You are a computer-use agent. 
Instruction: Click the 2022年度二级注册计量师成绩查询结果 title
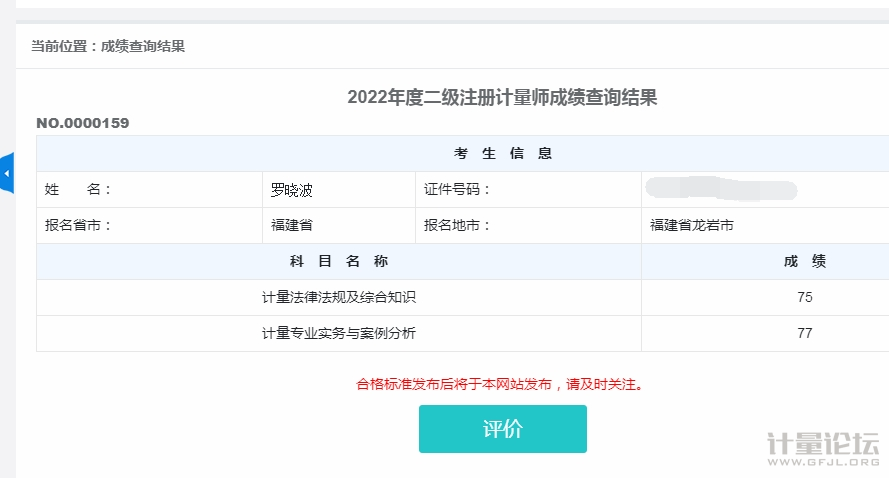coord(502,97)
